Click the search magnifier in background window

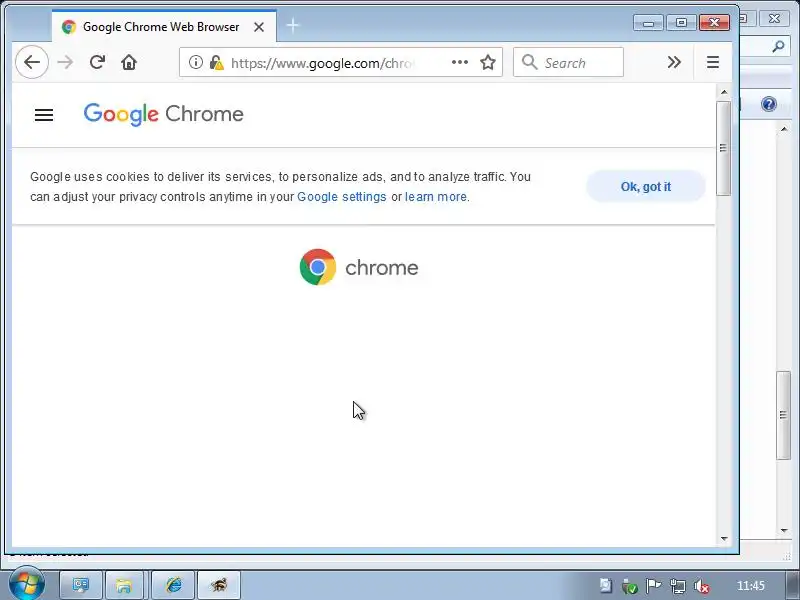pos(778,46)
